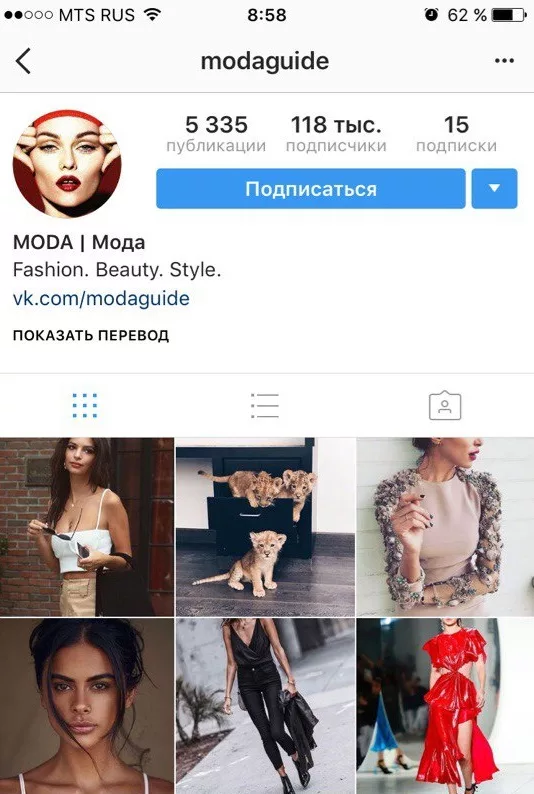View the 15 подписки list
Viewport: 534px width, 794px height.
point(456,134)
